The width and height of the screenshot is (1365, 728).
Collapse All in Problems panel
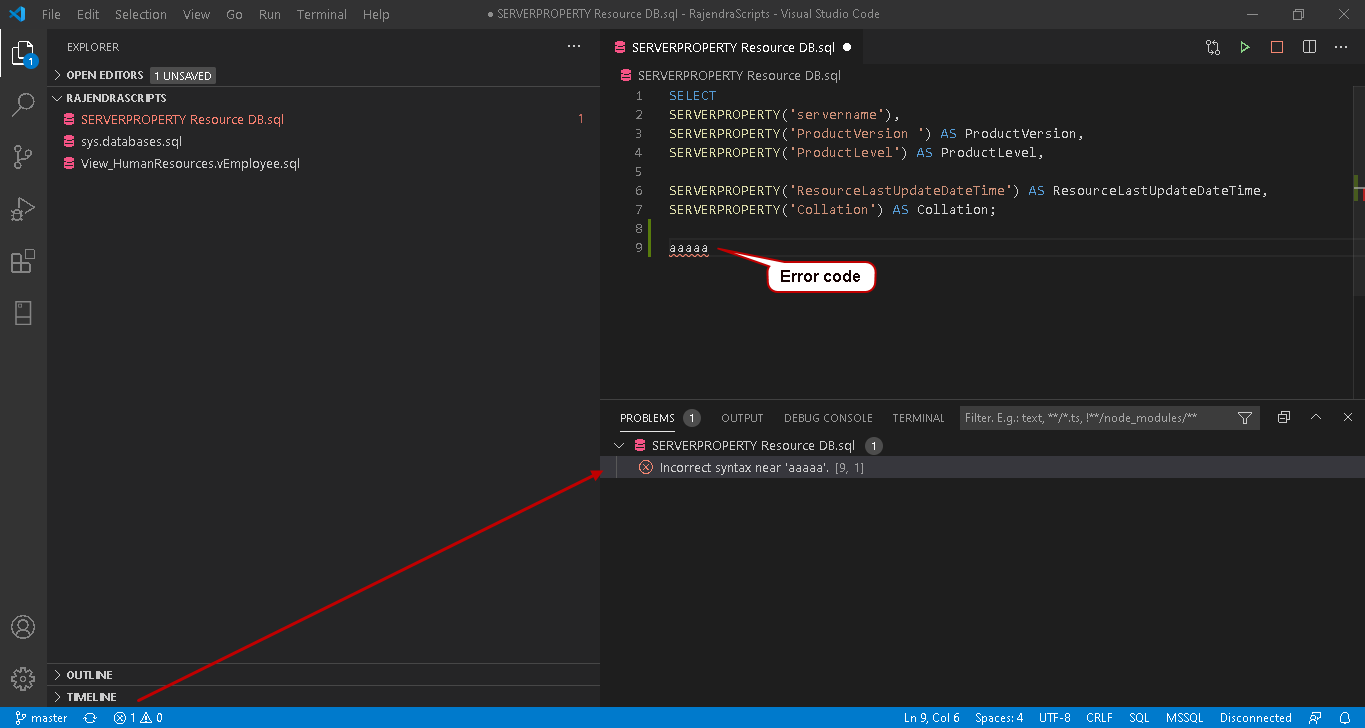[1283, 417]
